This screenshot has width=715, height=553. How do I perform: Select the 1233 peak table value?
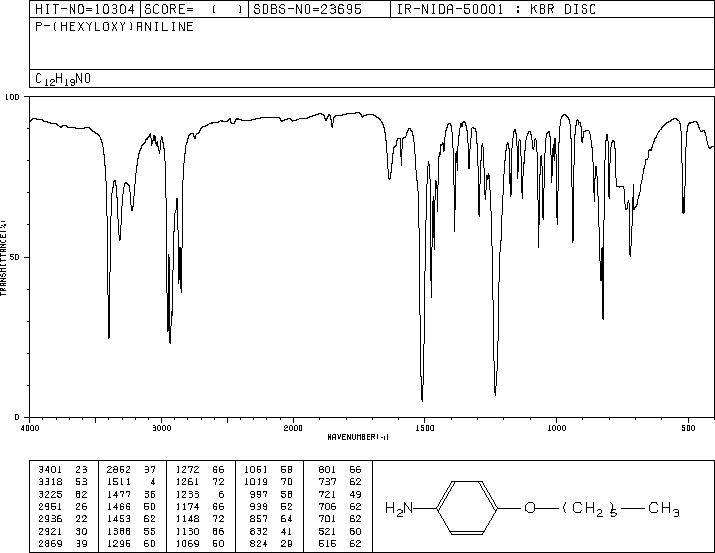click(187, 494)
